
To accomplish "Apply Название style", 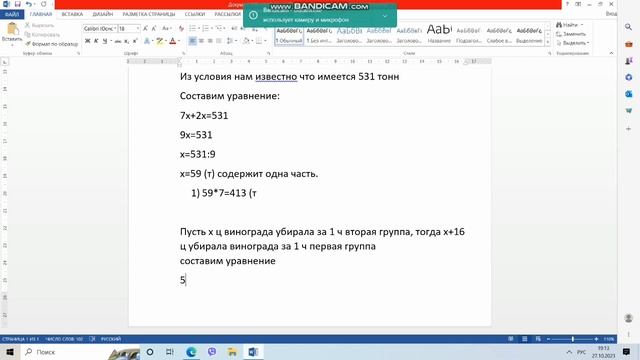I will pyautogui.click(x=439, y=34).
